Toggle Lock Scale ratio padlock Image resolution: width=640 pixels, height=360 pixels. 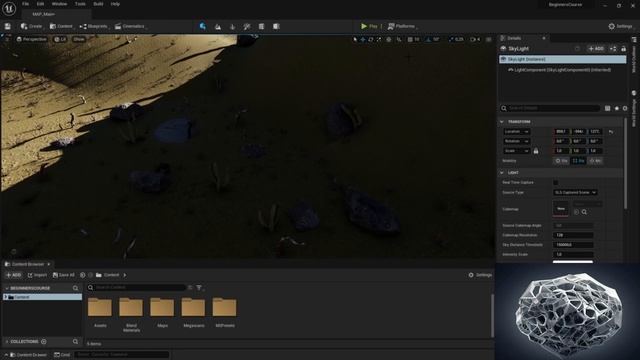(536, 151)
